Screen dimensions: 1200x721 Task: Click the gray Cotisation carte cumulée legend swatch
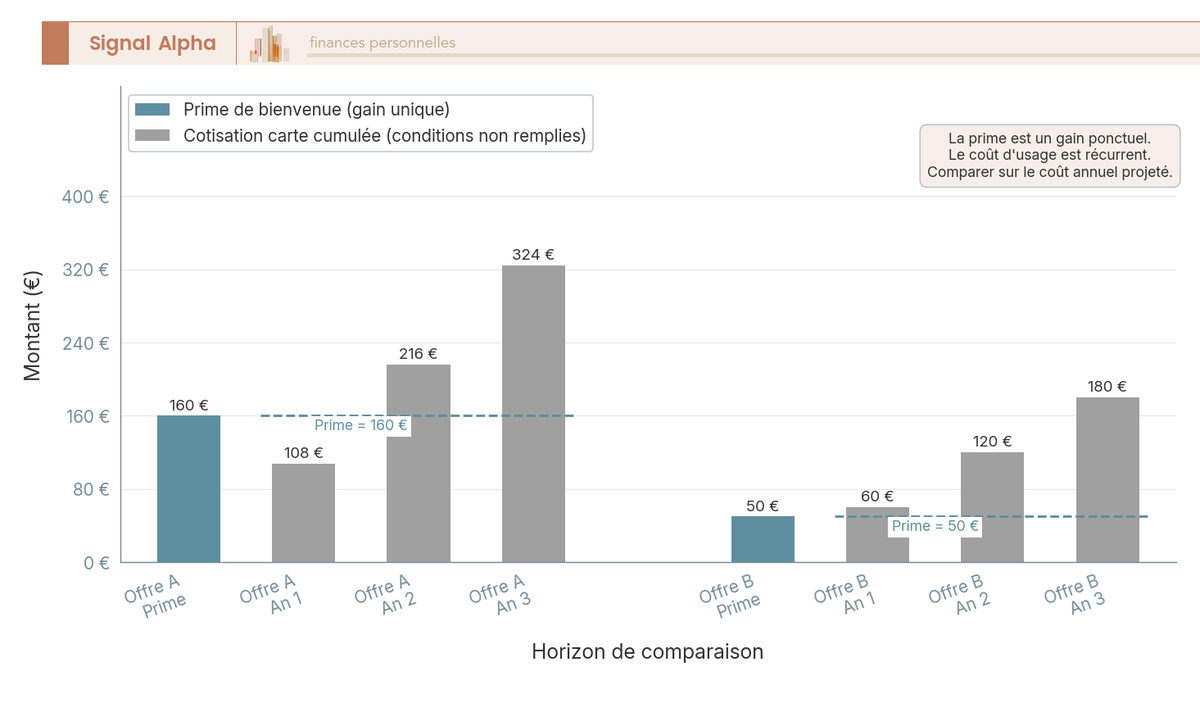pyautogui.click(x=153, y=135)
